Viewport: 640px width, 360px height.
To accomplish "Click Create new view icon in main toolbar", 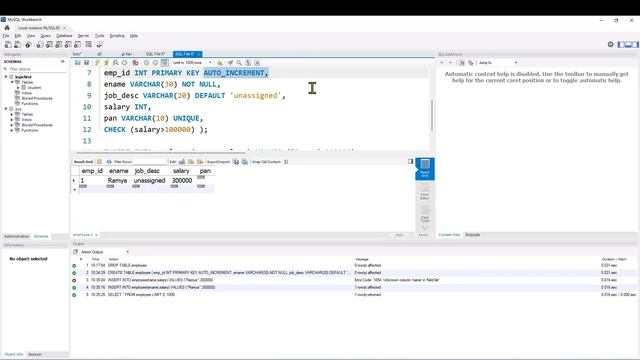I will tap(59, 44).
